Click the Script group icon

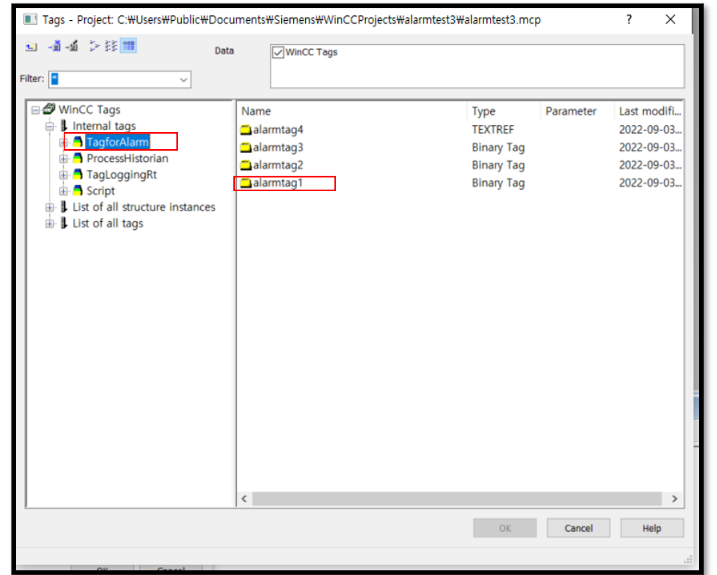[78, 191]
